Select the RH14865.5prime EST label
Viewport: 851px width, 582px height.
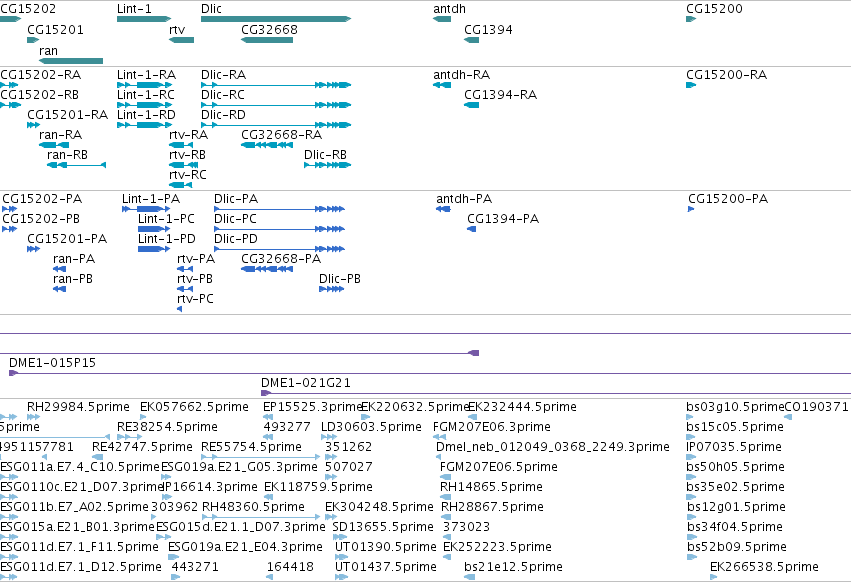click(x=492, y=487)
